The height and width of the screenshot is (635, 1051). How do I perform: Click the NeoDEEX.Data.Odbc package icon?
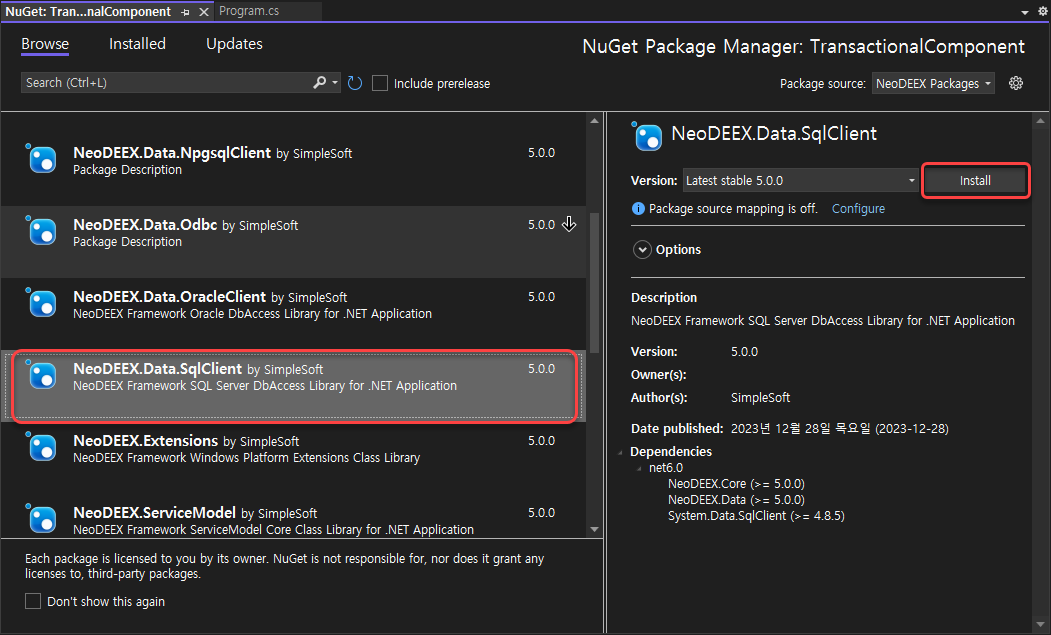[x=42, y=231]
